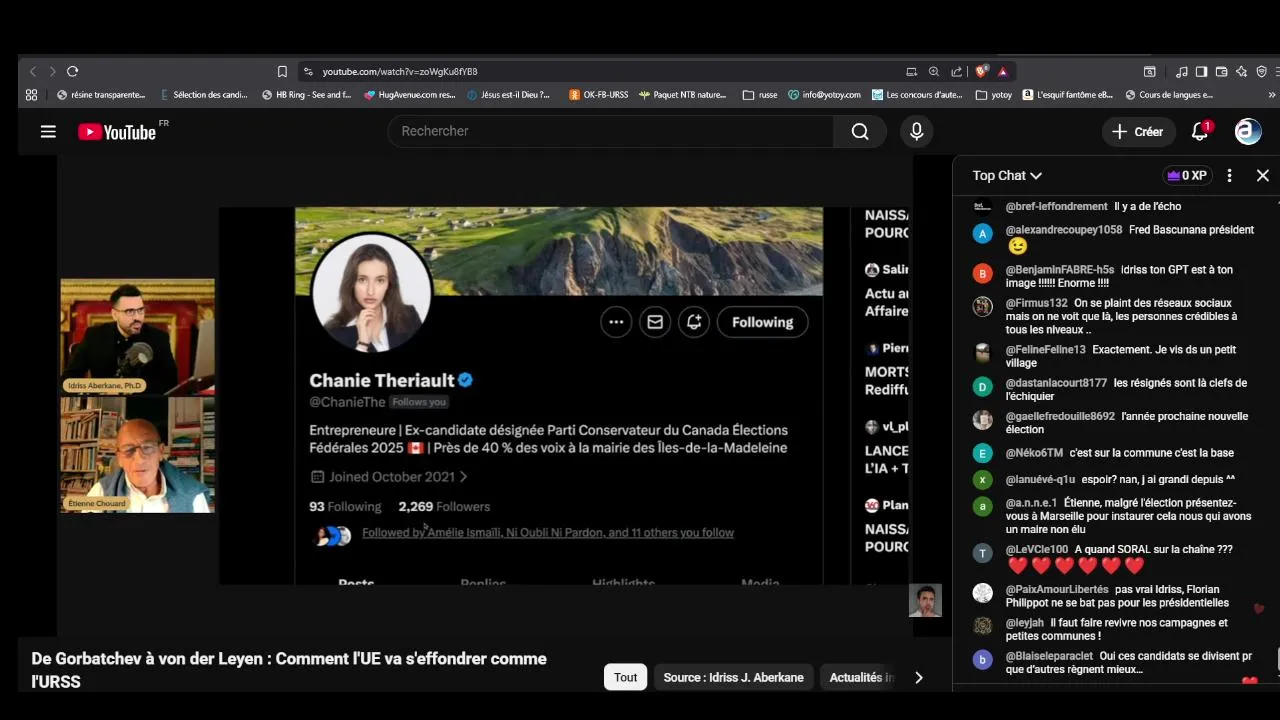Open Brave Rewards triangle icon
Viewport: 1280px width, 720px height.
point(1002,71)
